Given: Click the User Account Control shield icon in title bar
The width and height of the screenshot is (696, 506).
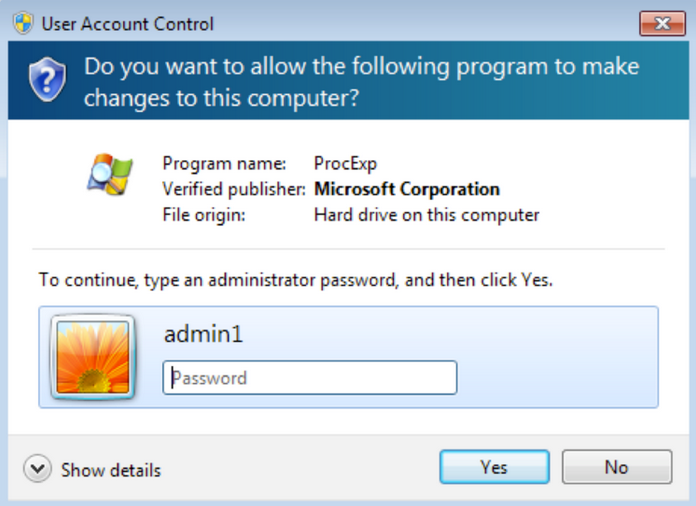Looking at the screenshot, I should (x=23, y=23).
